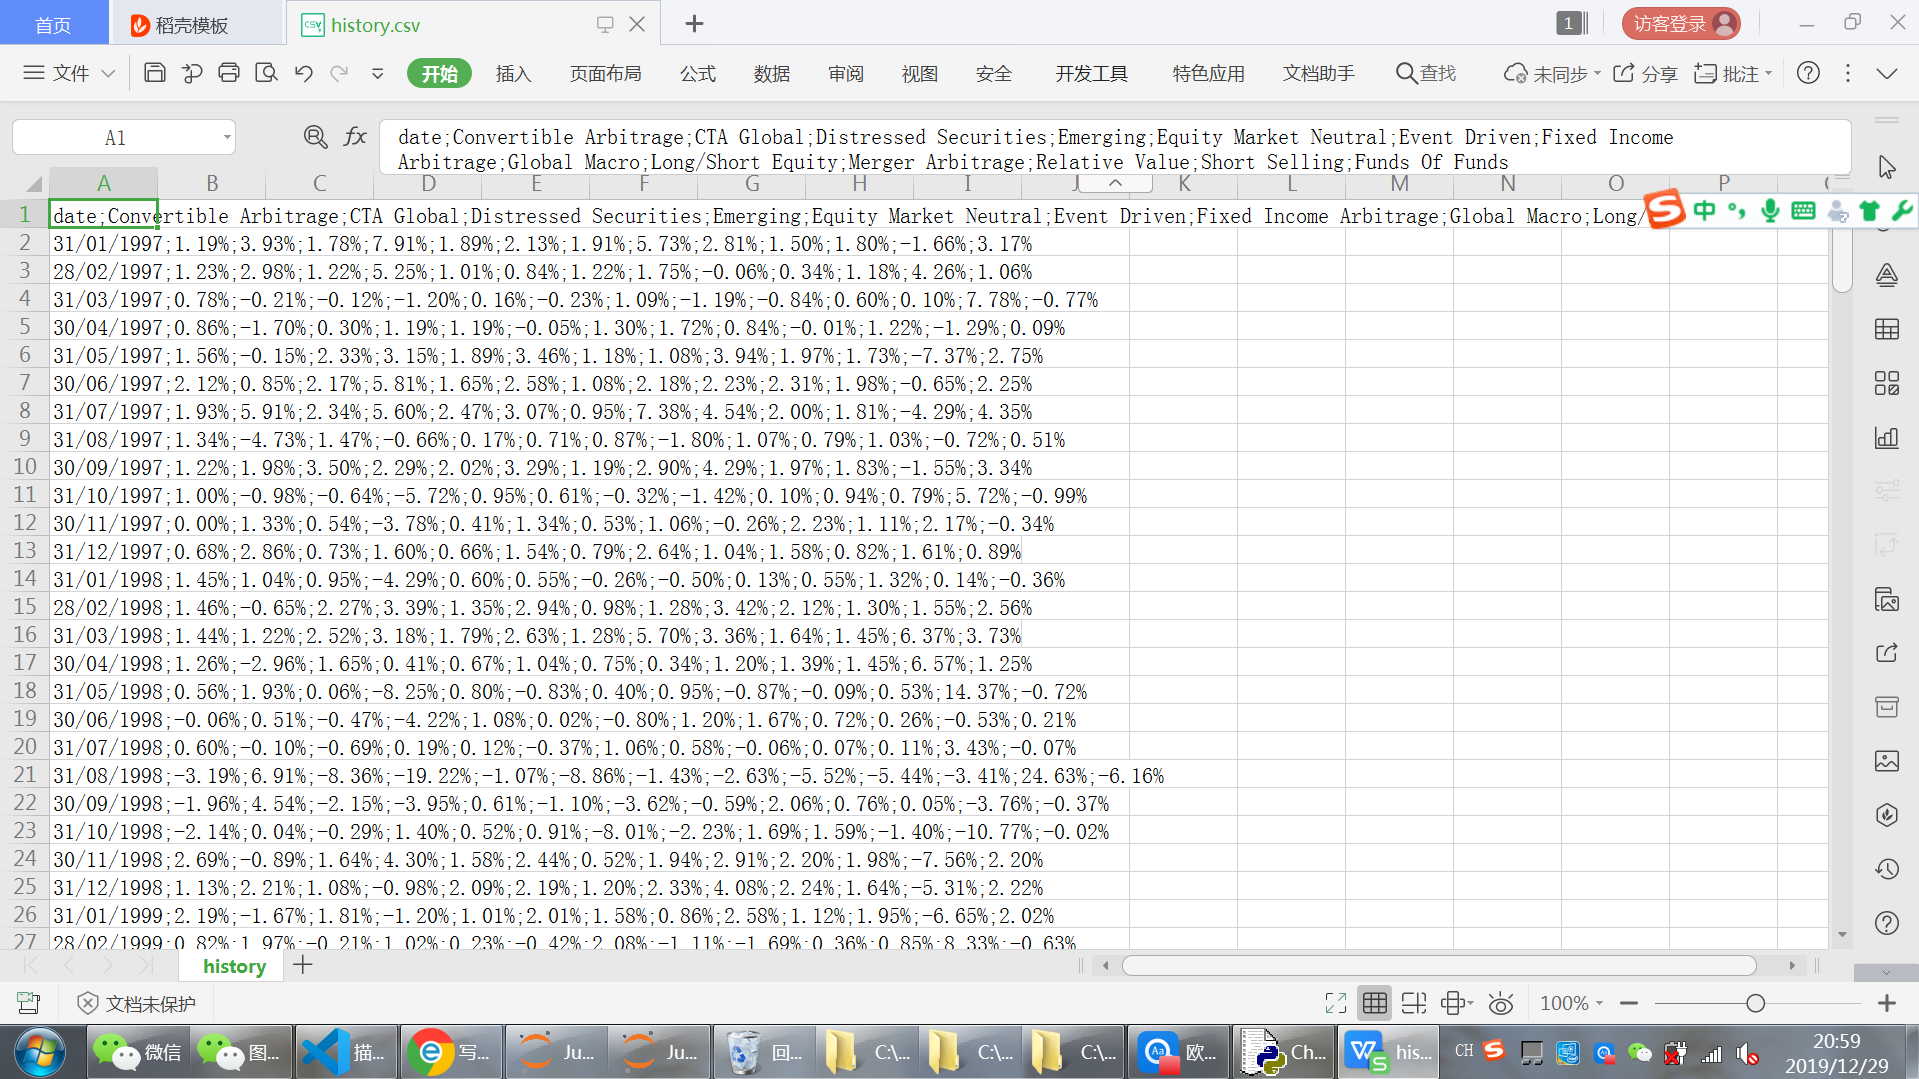The image size is (1919, 1079).
Task: Collapse the ribbon with chevron arrow
Action: (1887, 73)
